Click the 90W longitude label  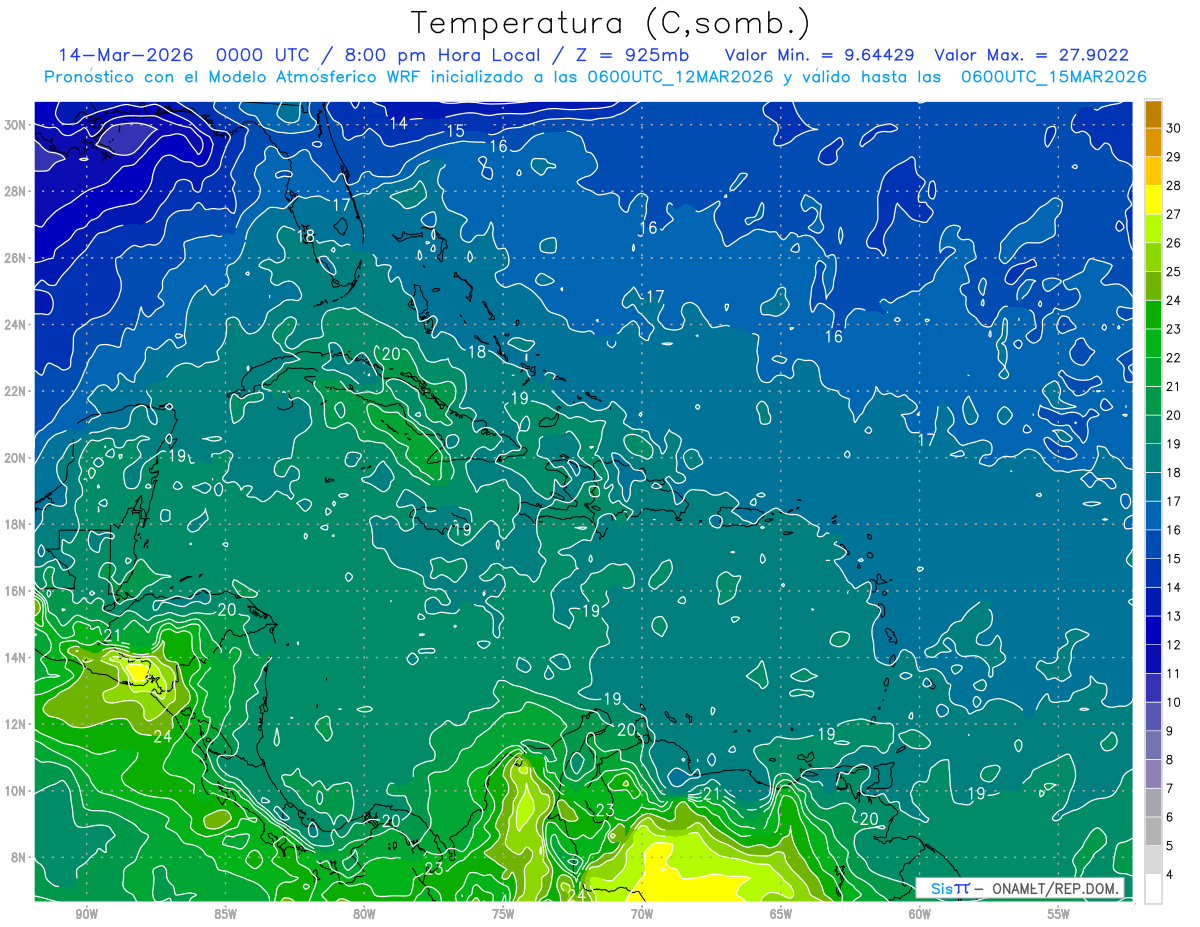[86, 914]
